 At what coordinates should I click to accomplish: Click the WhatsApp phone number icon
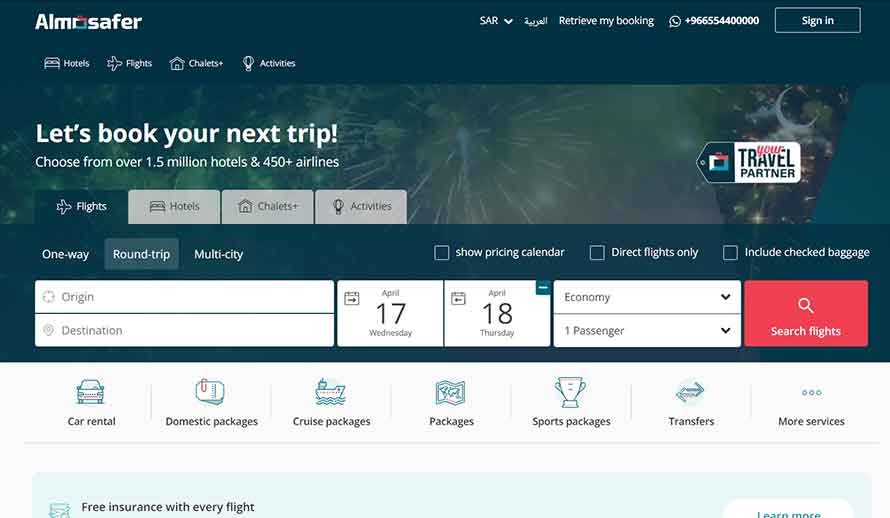click(675, 22)
